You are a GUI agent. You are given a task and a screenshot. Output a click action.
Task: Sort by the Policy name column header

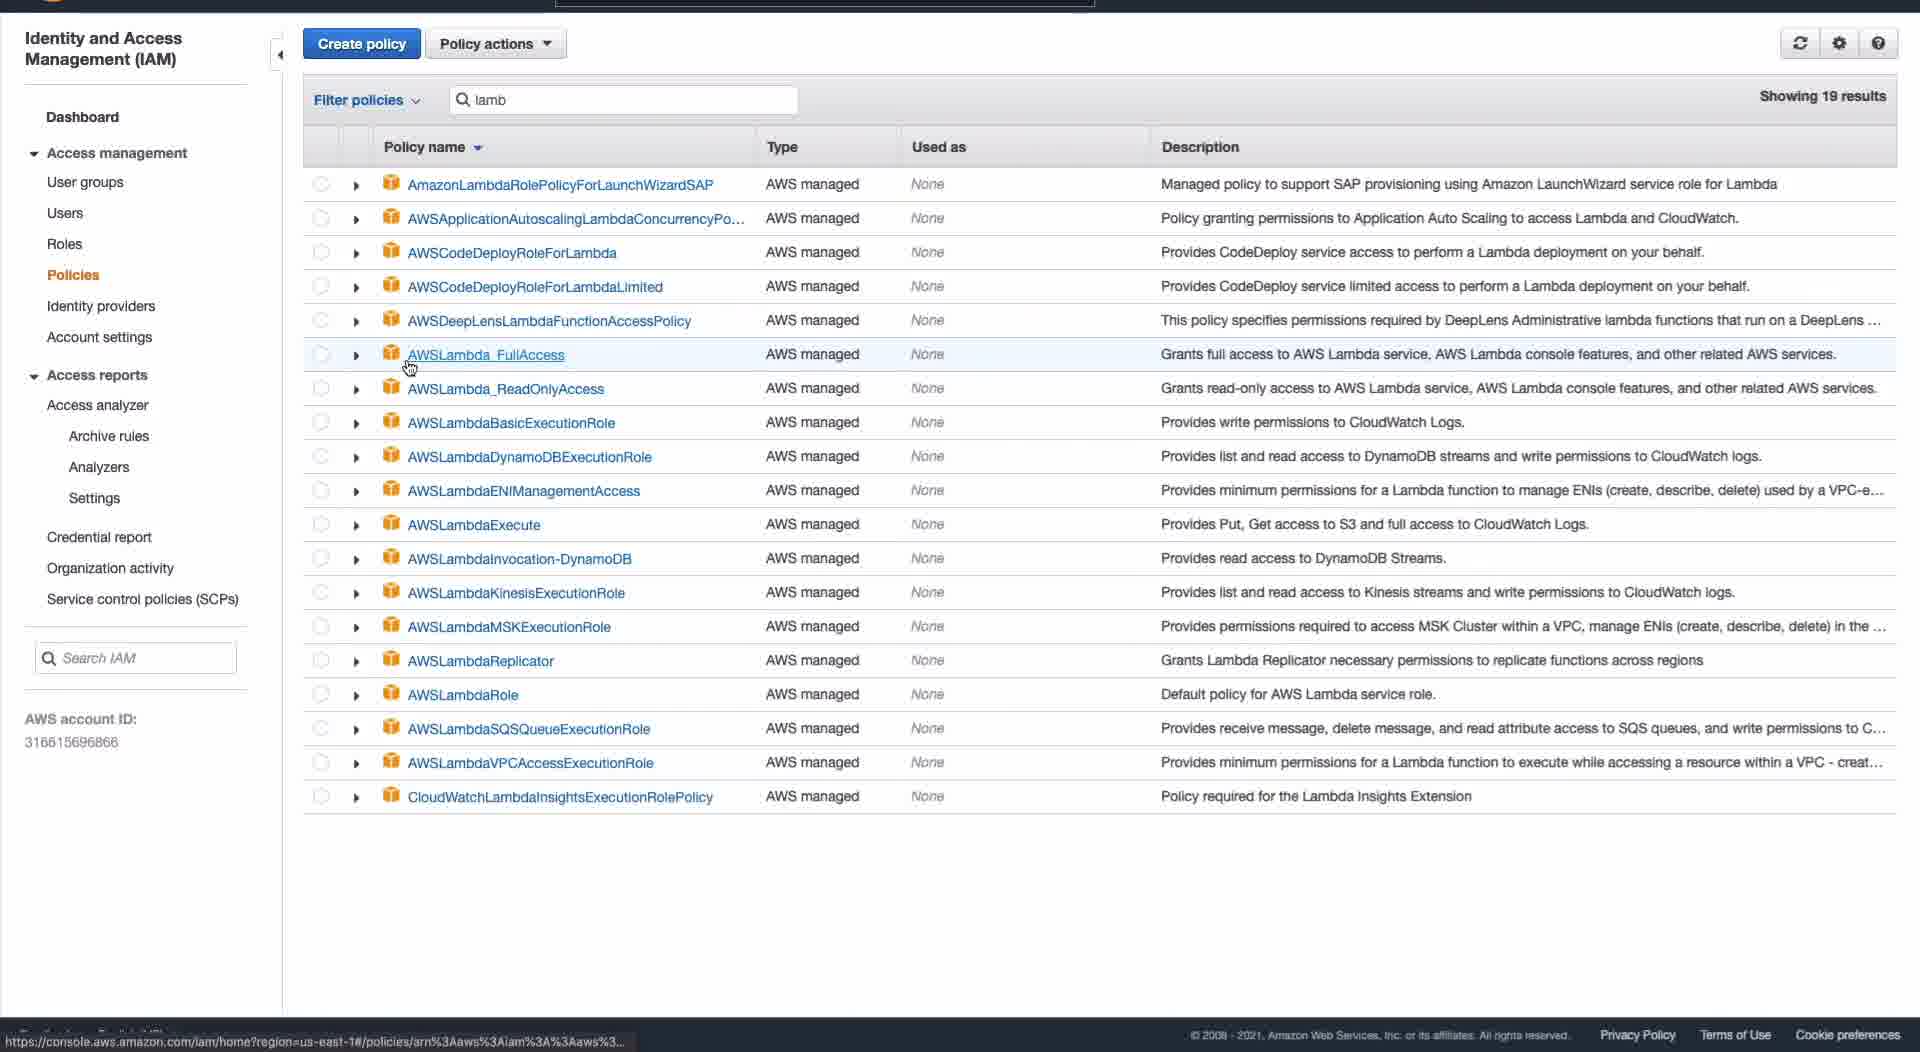pos(433,147)
